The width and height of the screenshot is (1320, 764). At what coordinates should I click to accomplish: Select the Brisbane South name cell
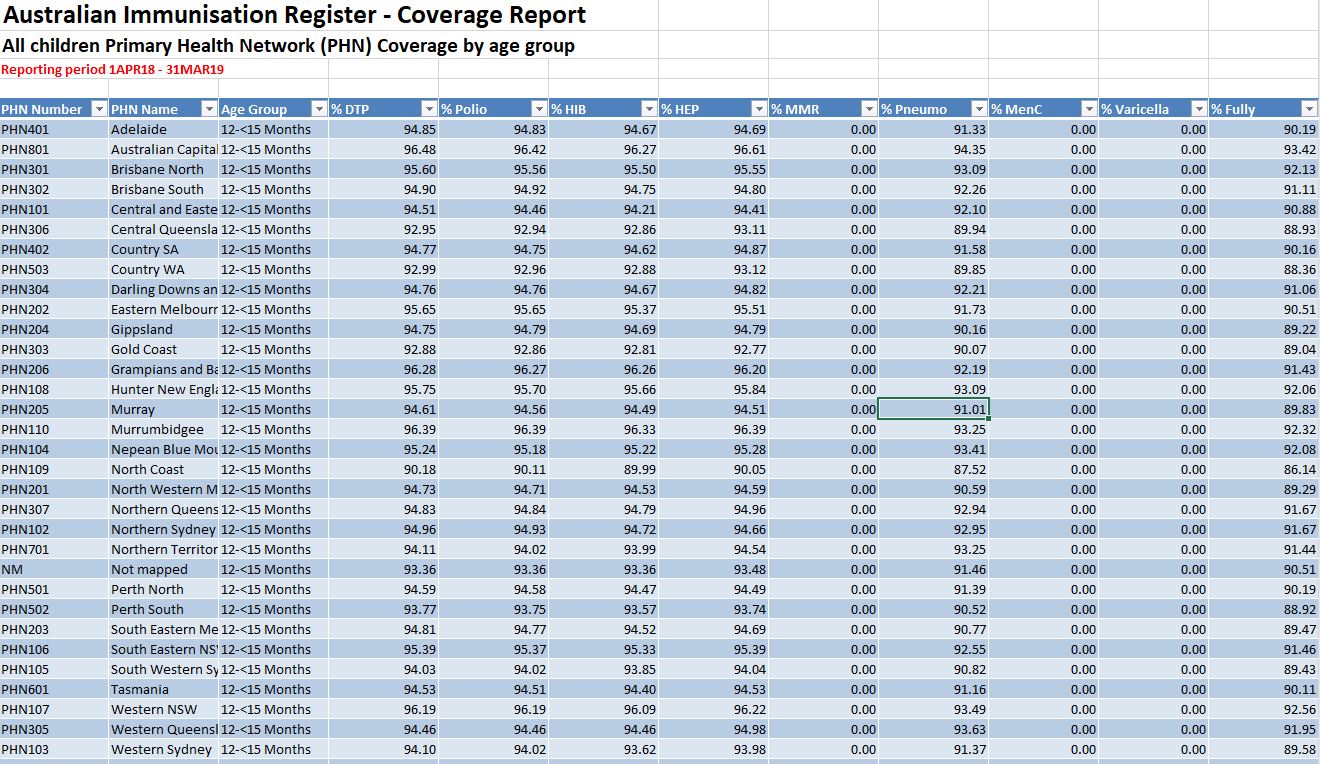click(163, 189)
